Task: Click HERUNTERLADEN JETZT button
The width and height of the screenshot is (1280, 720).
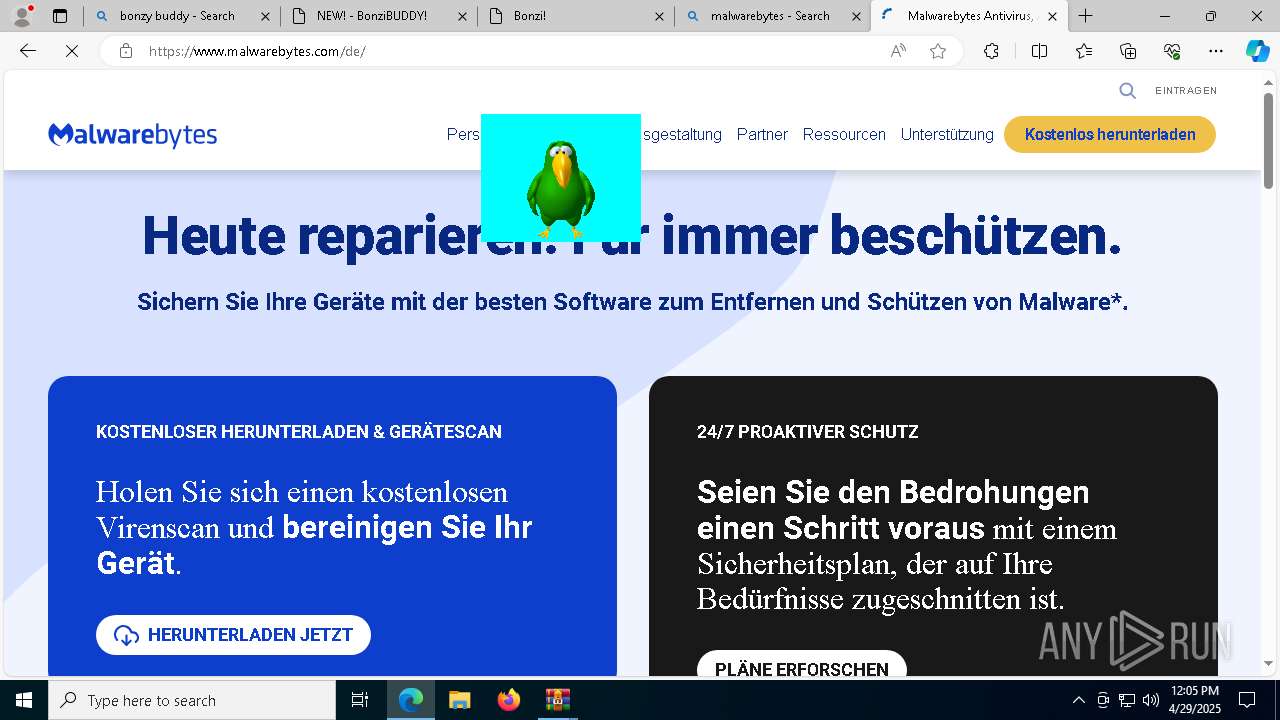Action: coord(233,635)
